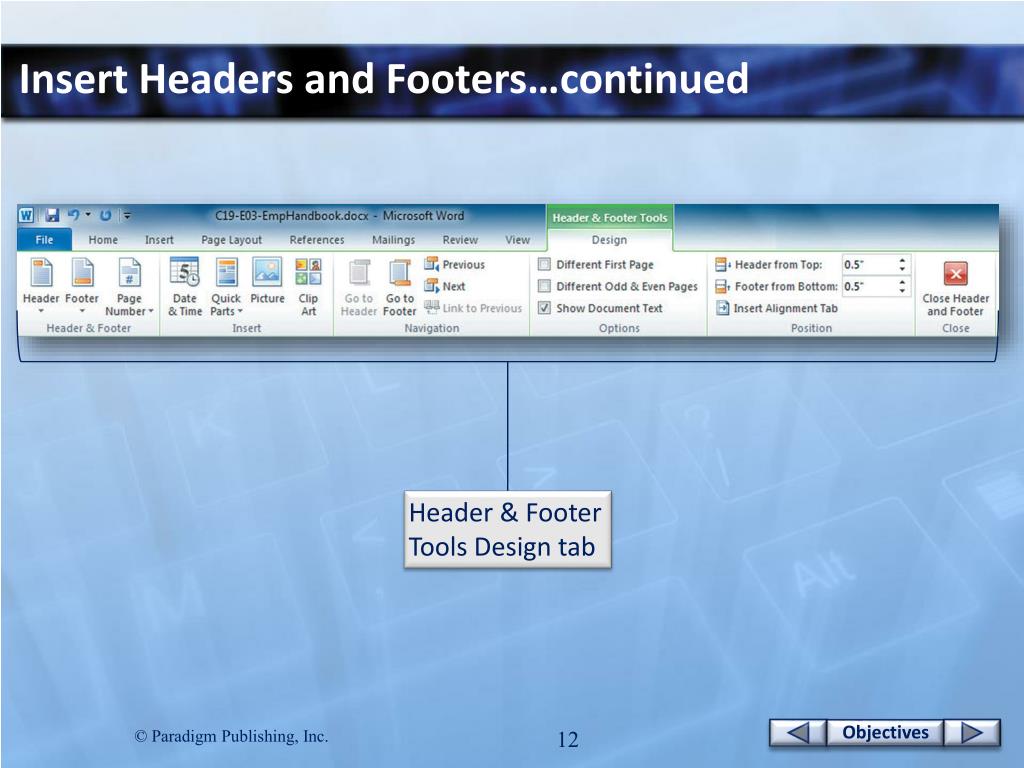Viewport: 1024px width, 768px height.
Task: Switch to the Home tab
Action: click(x=103, y=240)
